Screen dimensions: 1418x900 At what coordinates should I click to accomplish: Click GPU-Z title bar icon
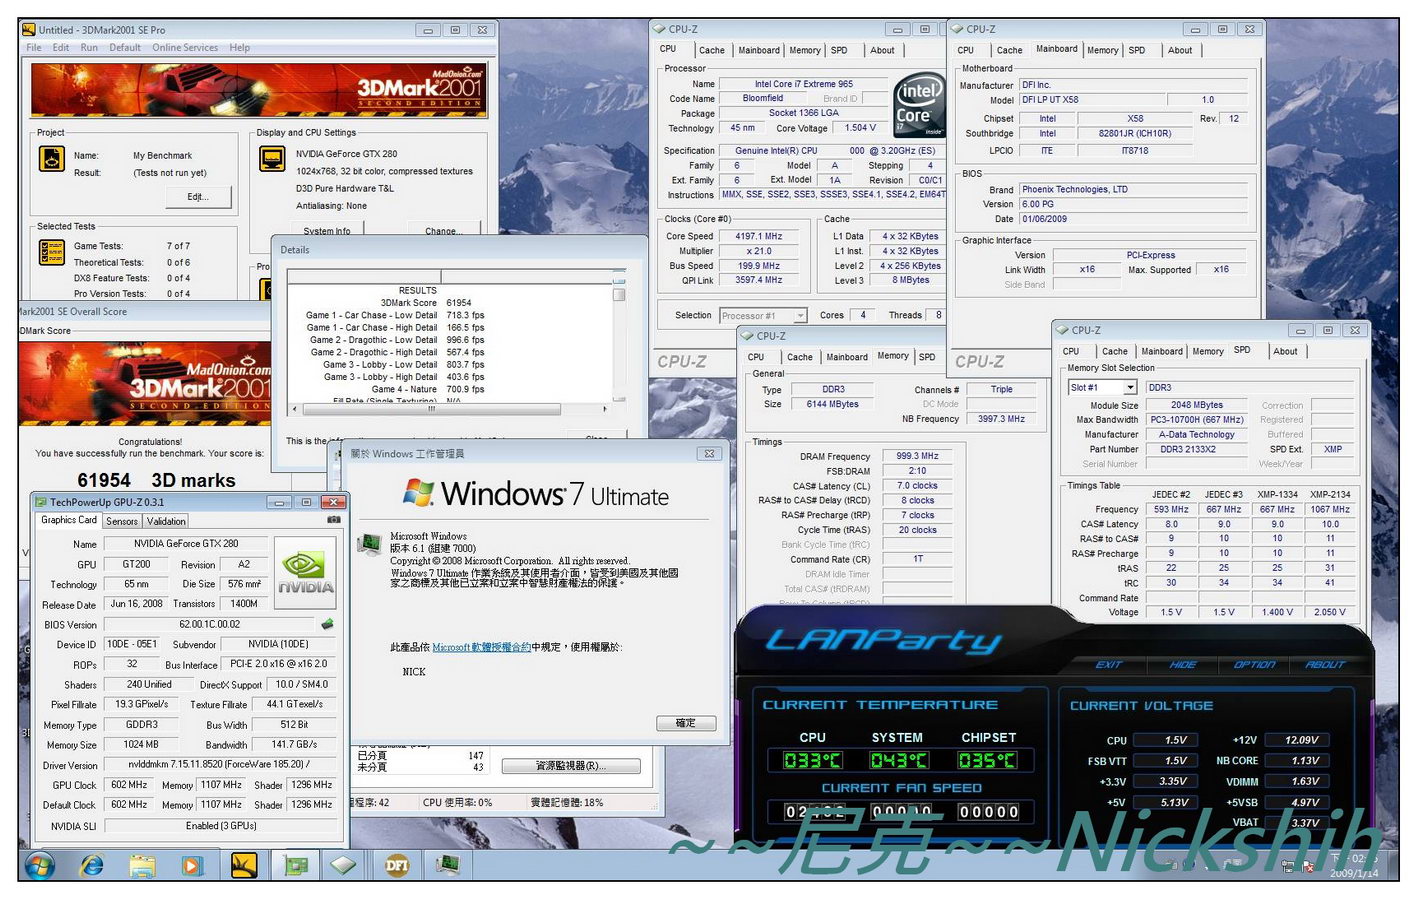pyautogui.click(x=41, y=502)
